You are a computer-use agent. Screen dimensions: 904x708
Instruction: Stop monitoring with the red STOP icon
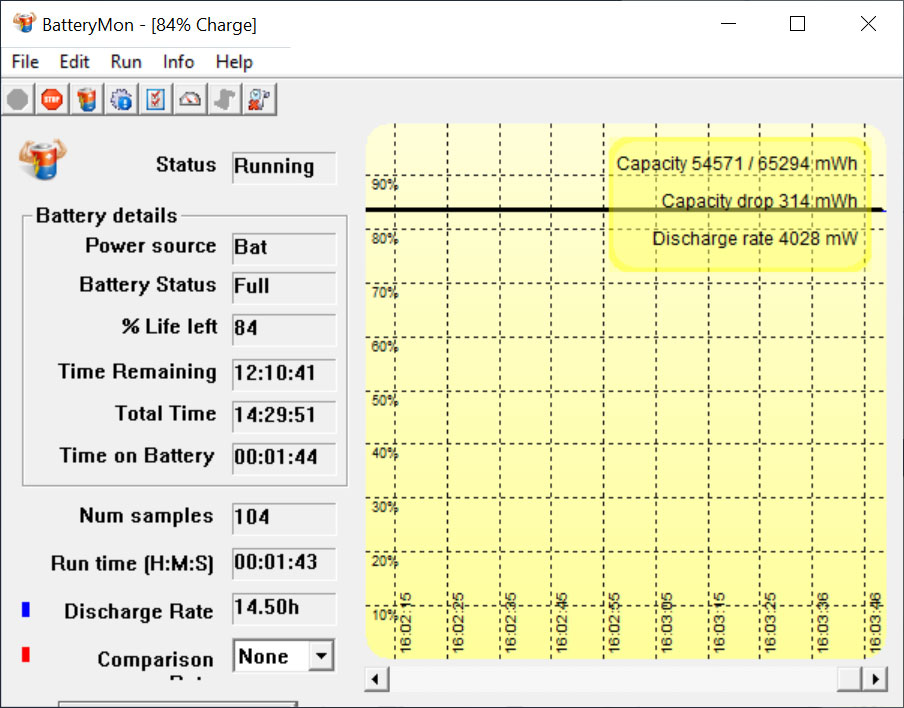[52, 100]
